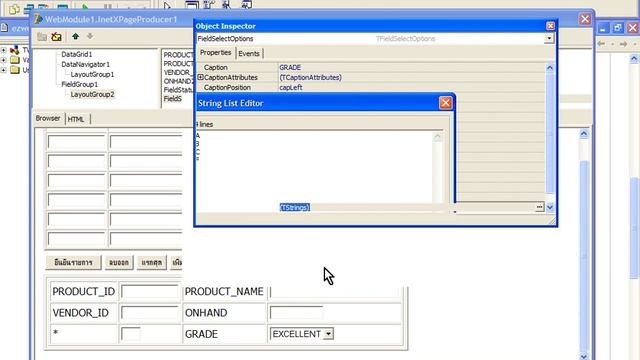Screen dimensions: 640x360
Task: Open the component selector dropdown in Object Inspector
Action: (x=549, y=38)
